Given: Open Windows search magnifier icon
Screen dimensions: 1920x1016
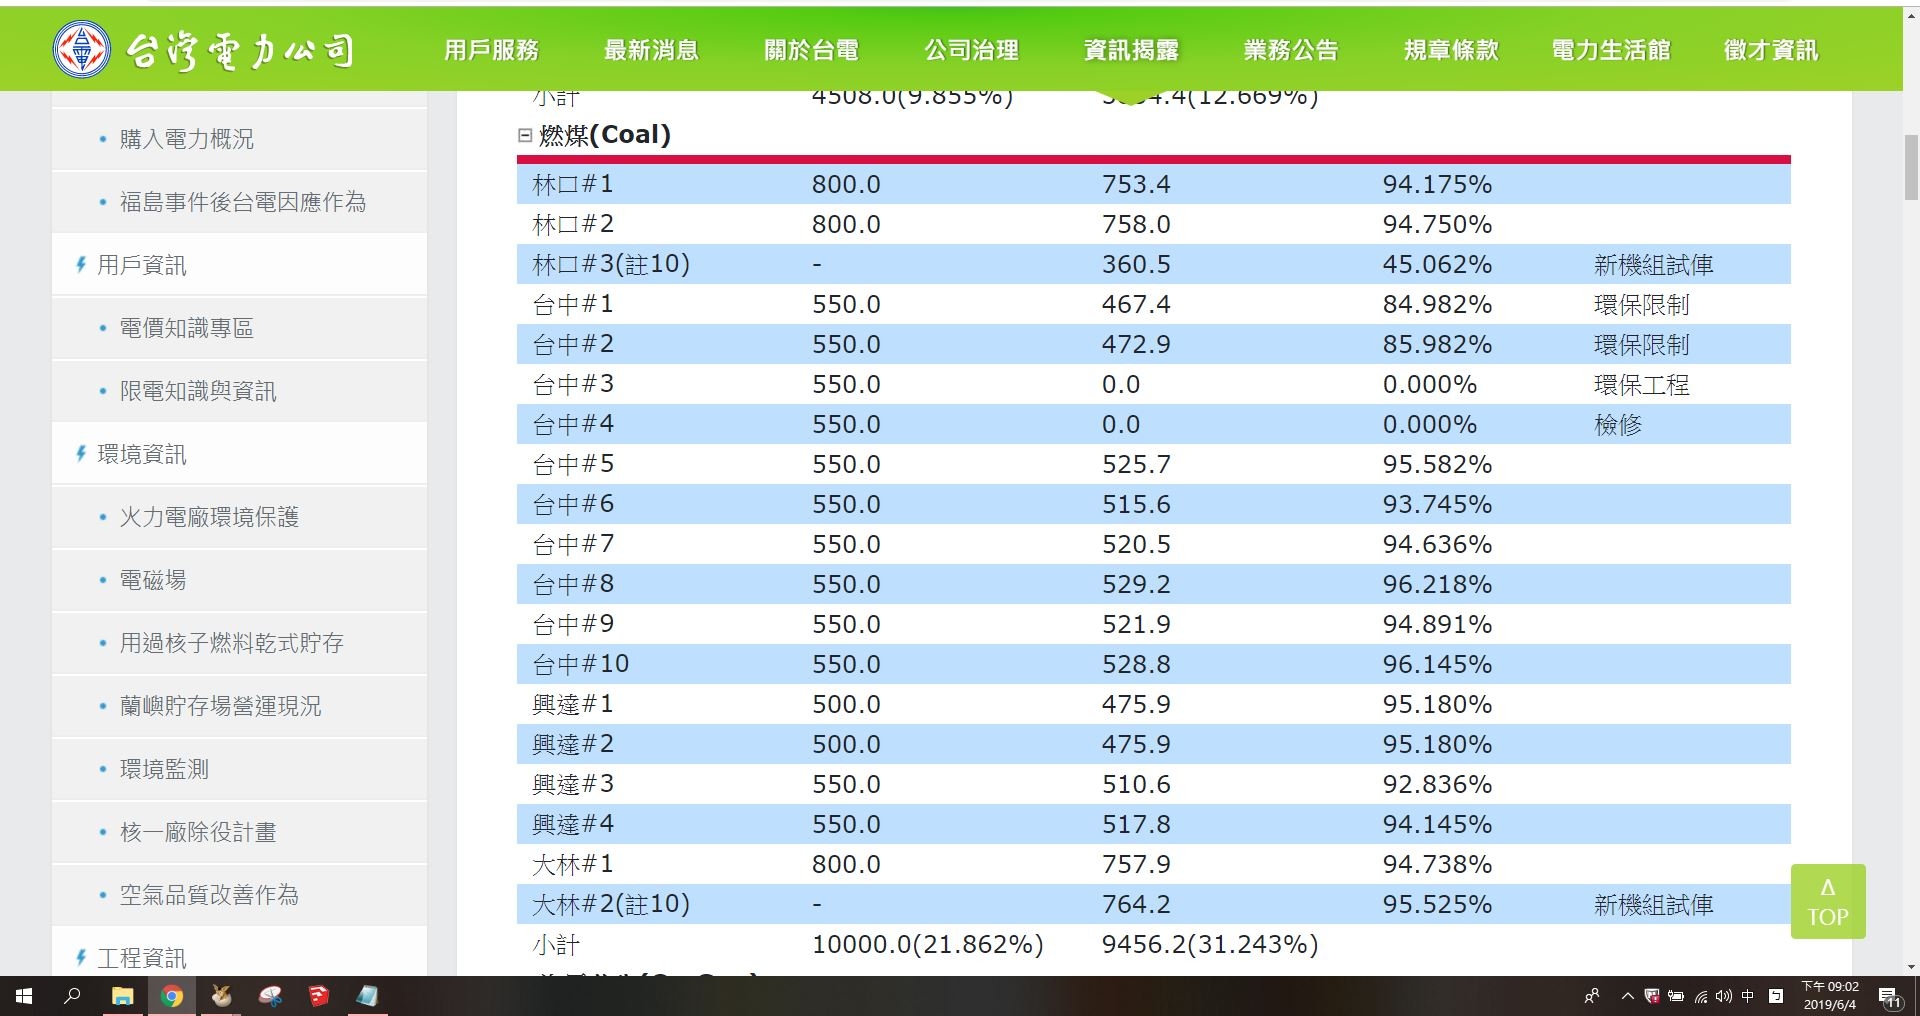Looking at the screenshot, I should [72, 996].
